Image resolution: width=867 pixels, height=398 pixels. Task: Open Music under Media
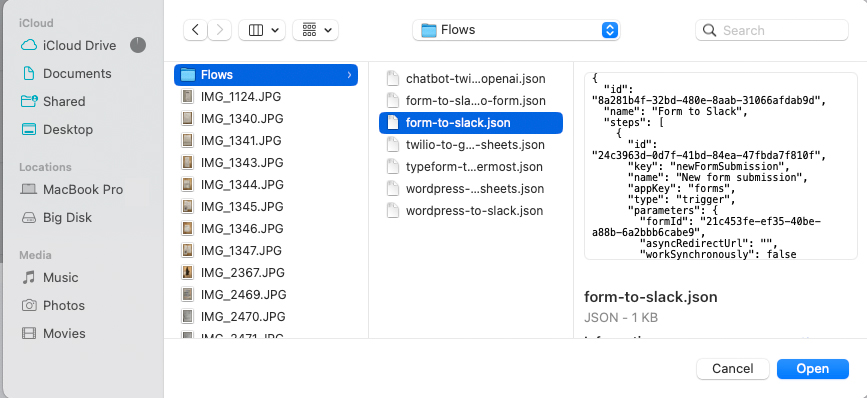[49, 277]
